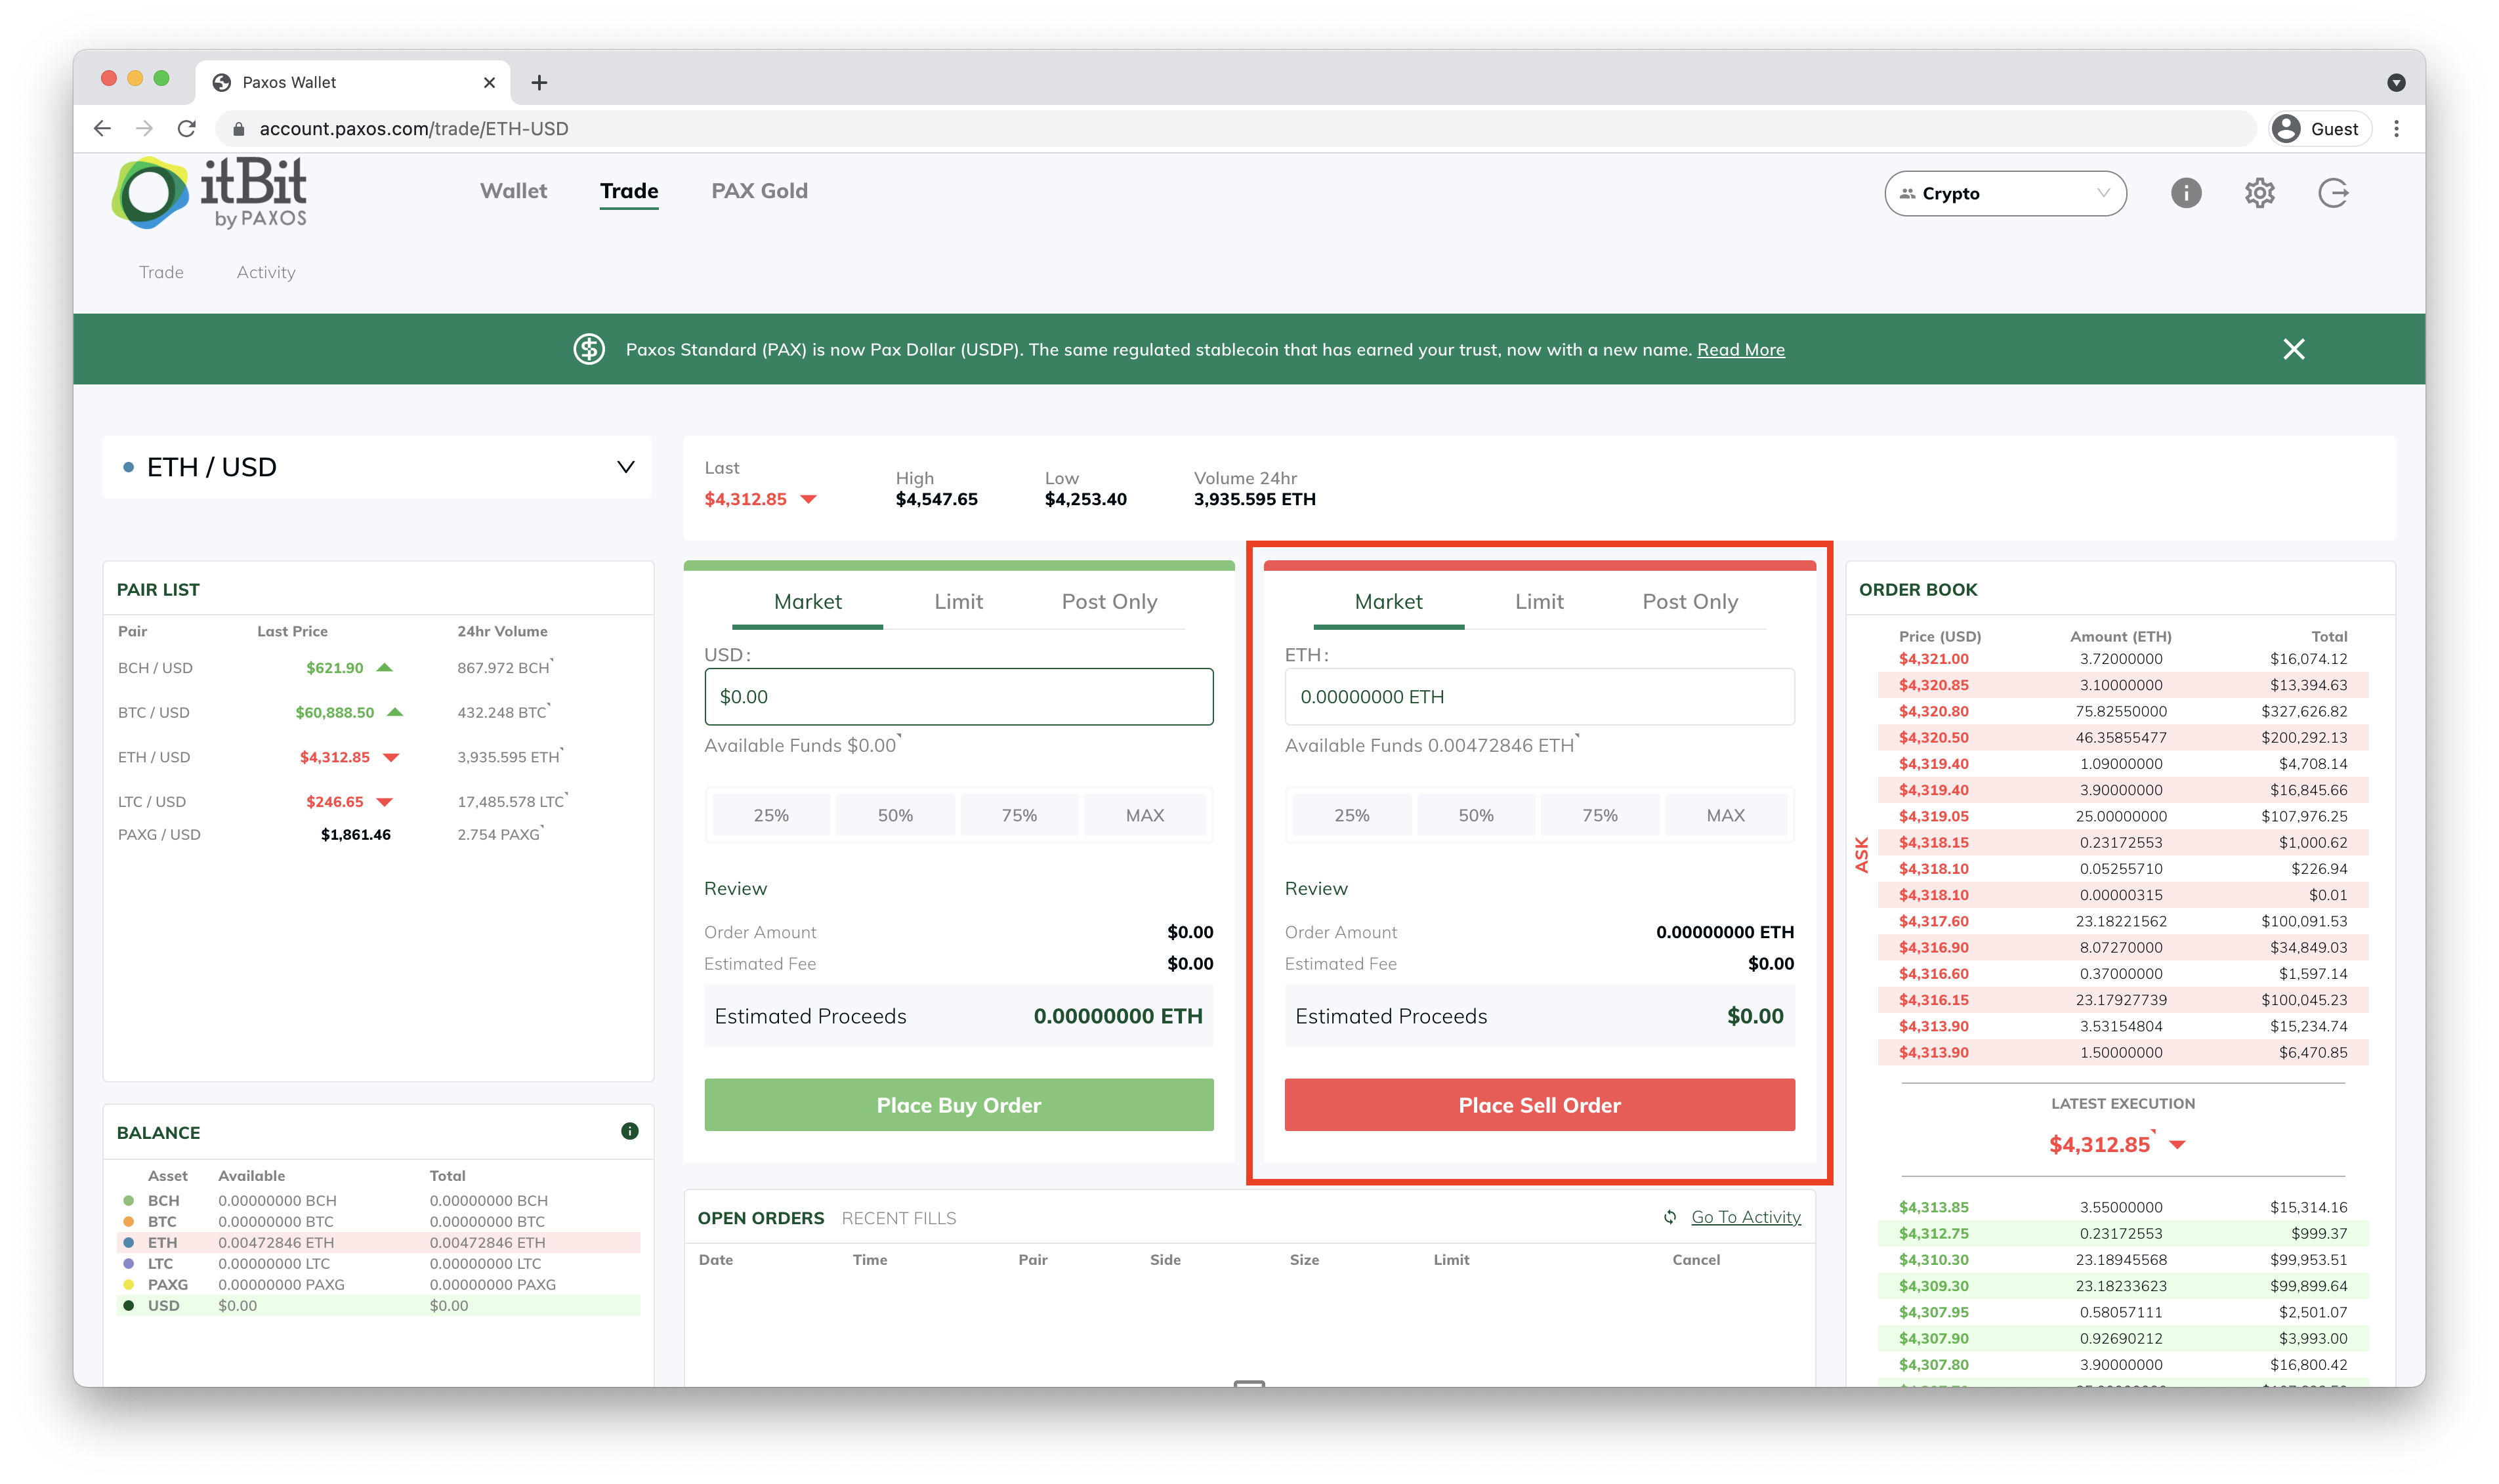This screenshot has width=2499, height=1484.
Task: Select the Market tab in the sell panel
Action: tap(1388, 602)
